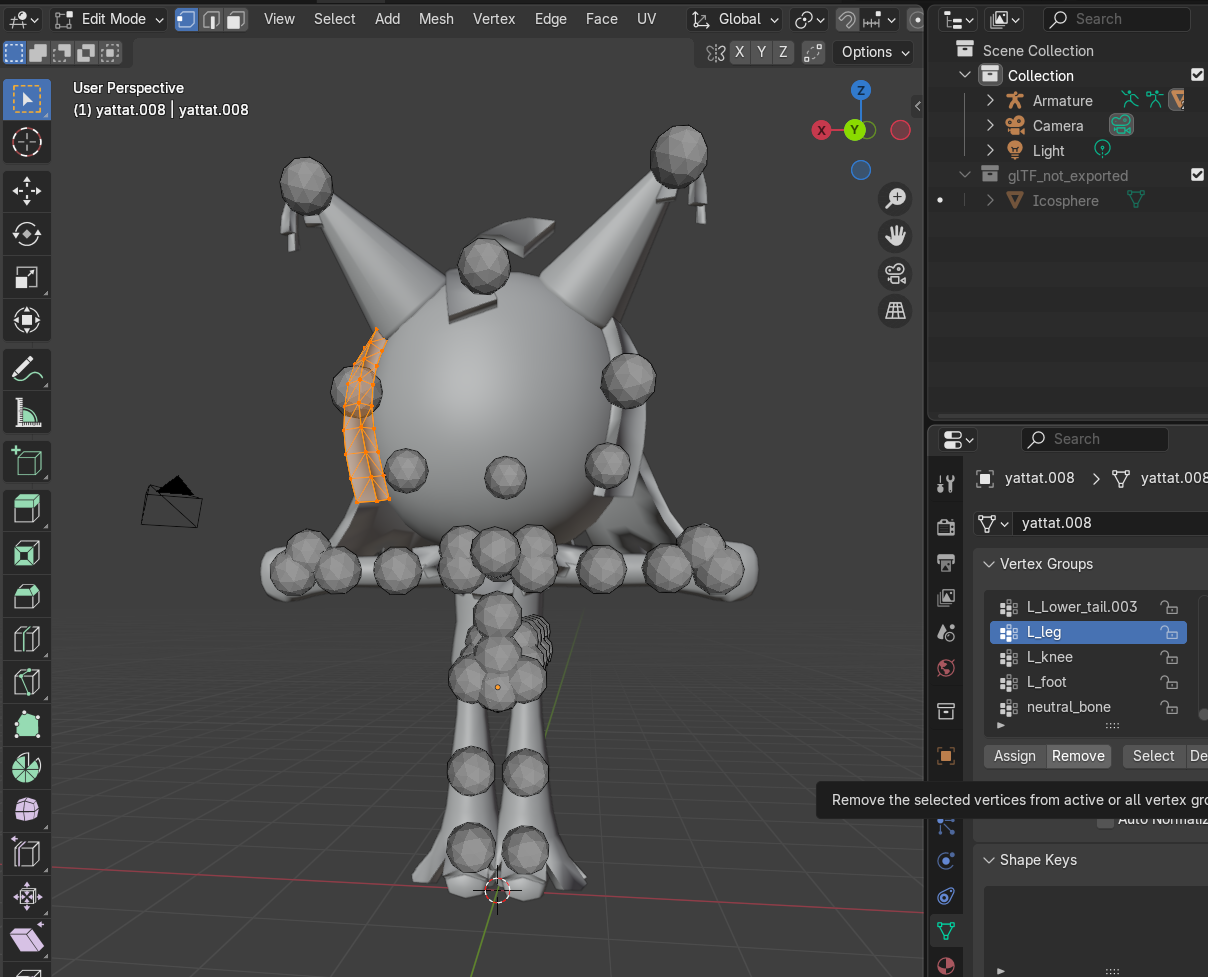Open the pivot point dropdown
This screenshot has width=1208, height=977.
(809, 19)
